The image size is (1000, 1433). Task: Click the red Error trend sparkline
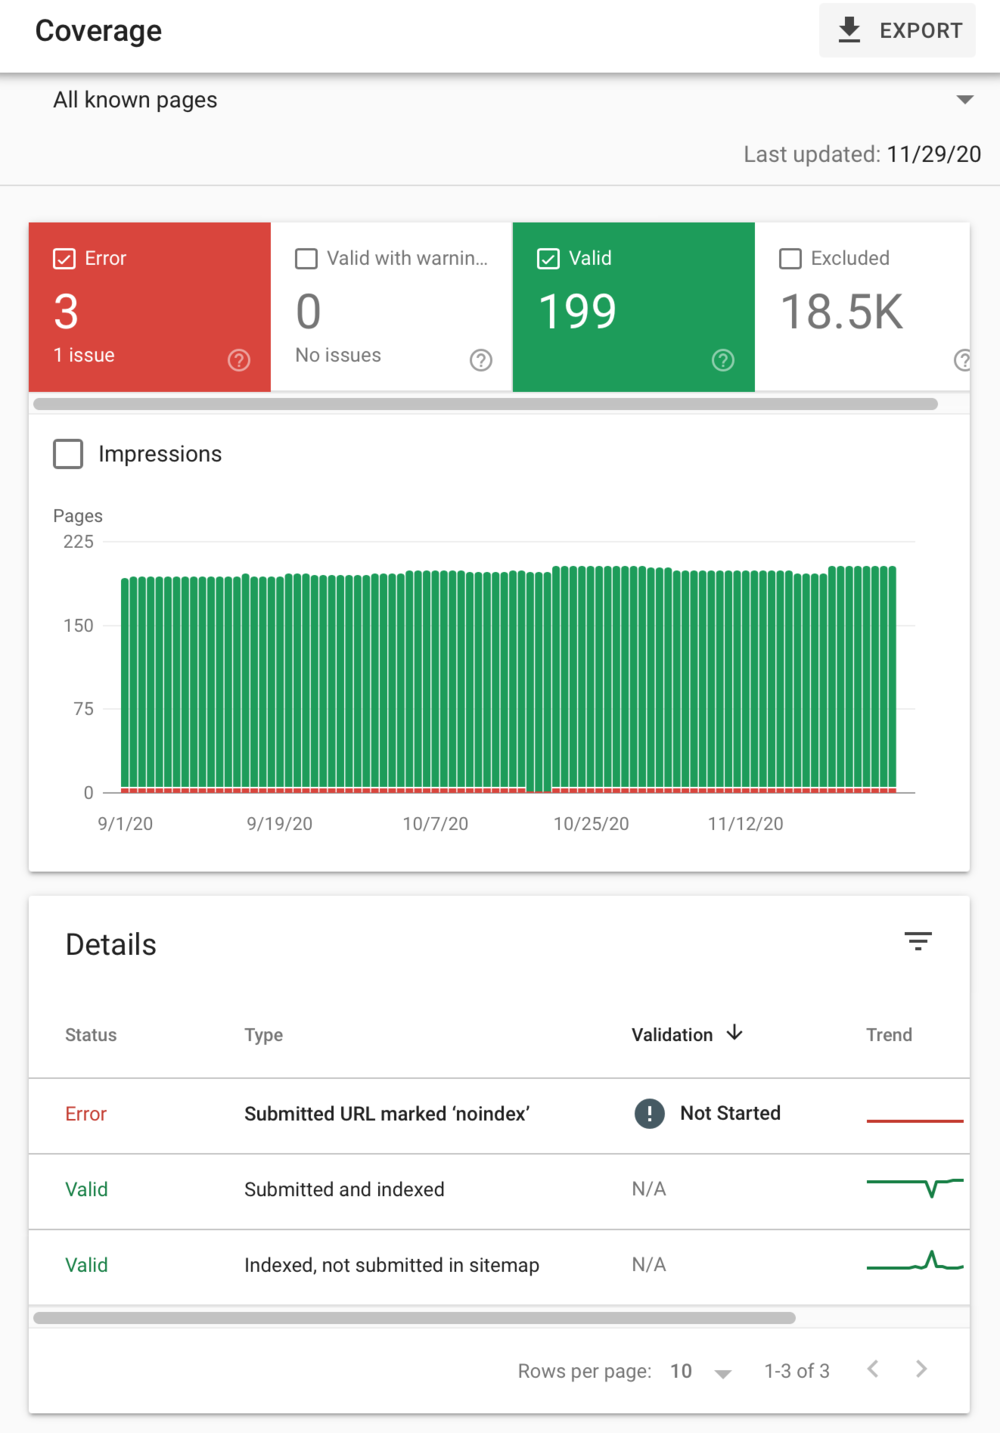pyautogui.click(x=915, y=1121)
